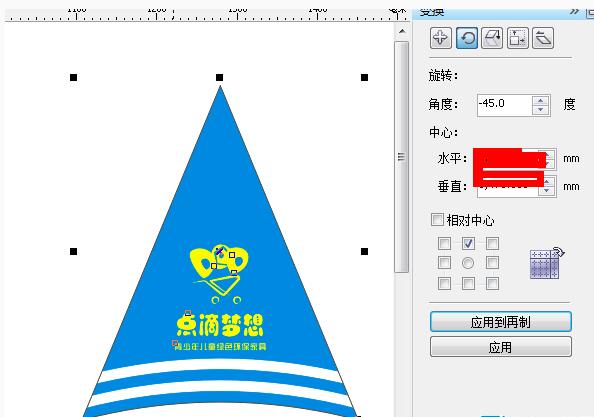The width and height of the screenshot is (594, 417).
Task: Select the Rotate transform icon
Action: point(467,38)
